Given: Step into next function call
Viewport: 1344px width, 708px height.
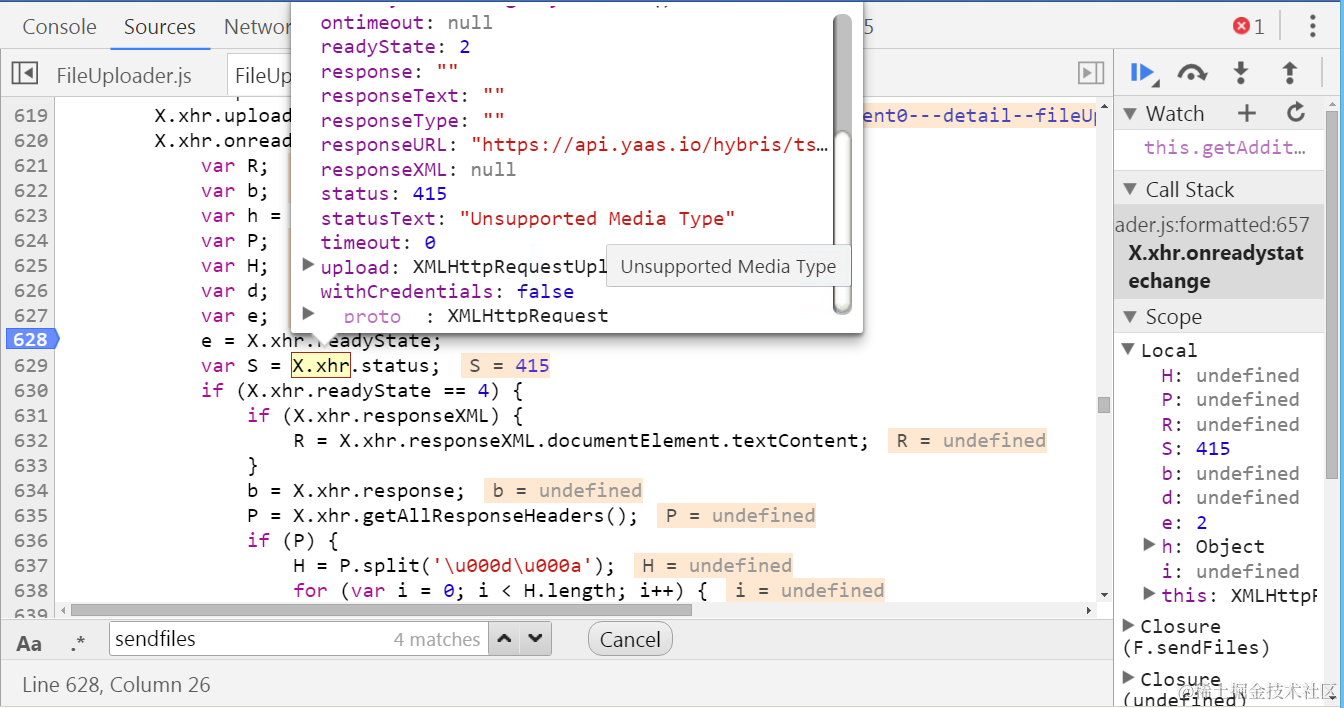Looking at the screenshot, I should (1241, 73).
